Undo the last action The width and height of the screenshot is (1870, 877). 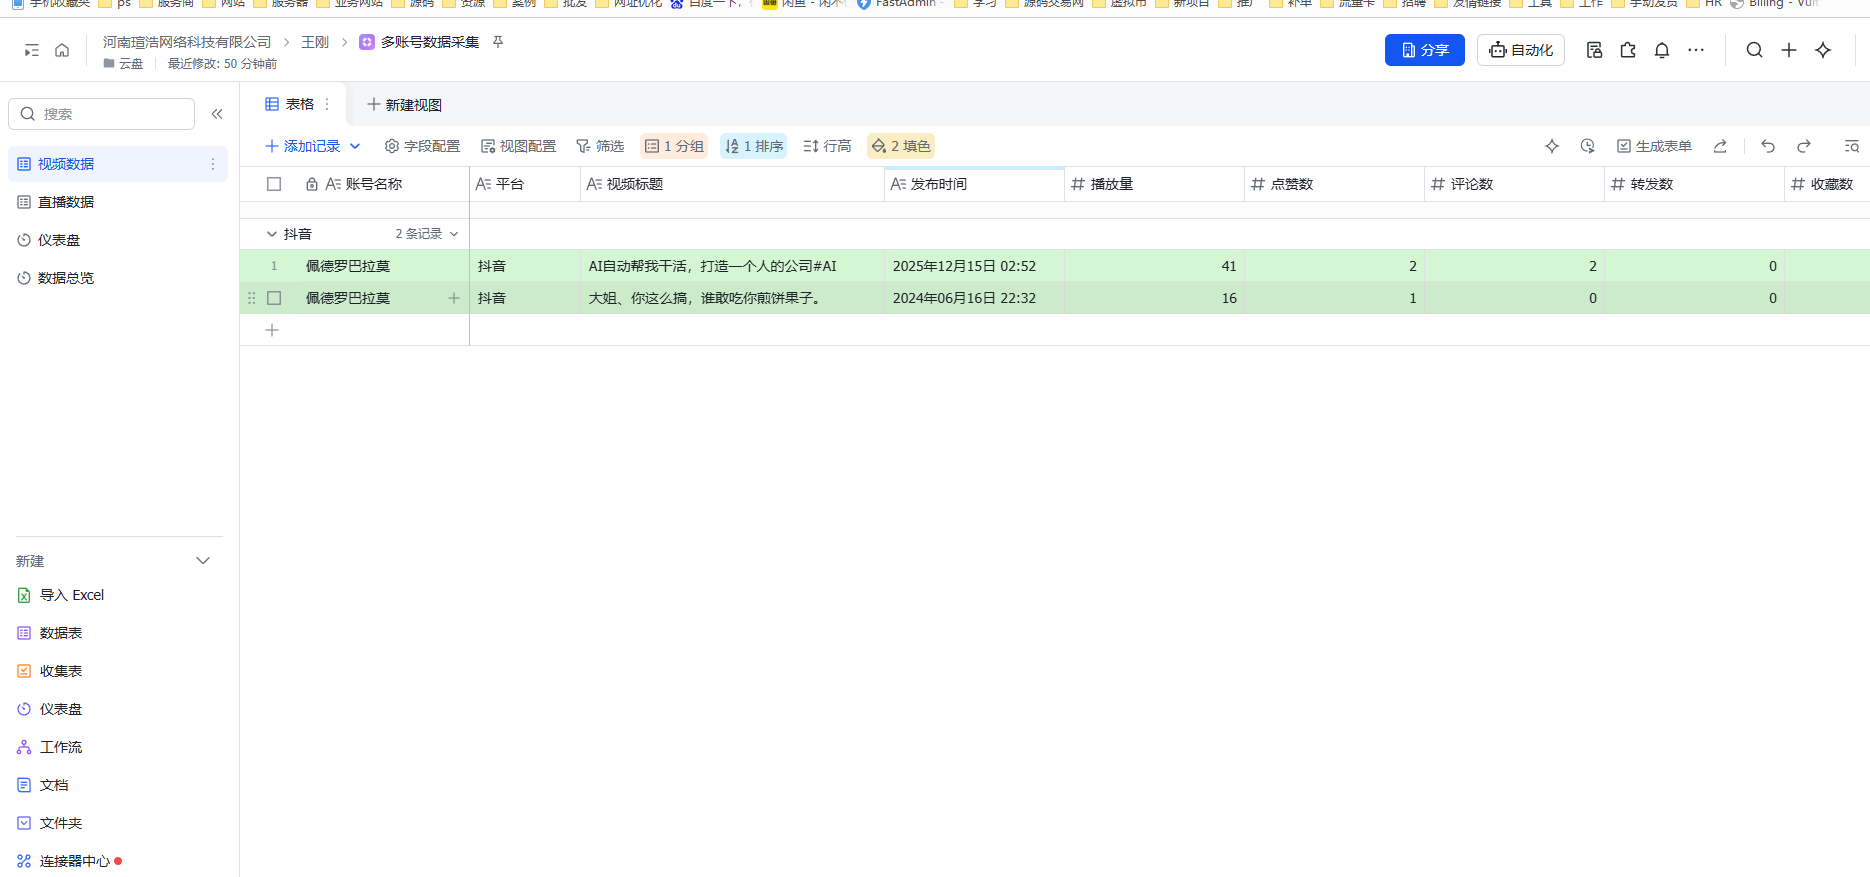(x=1768, y=146)
